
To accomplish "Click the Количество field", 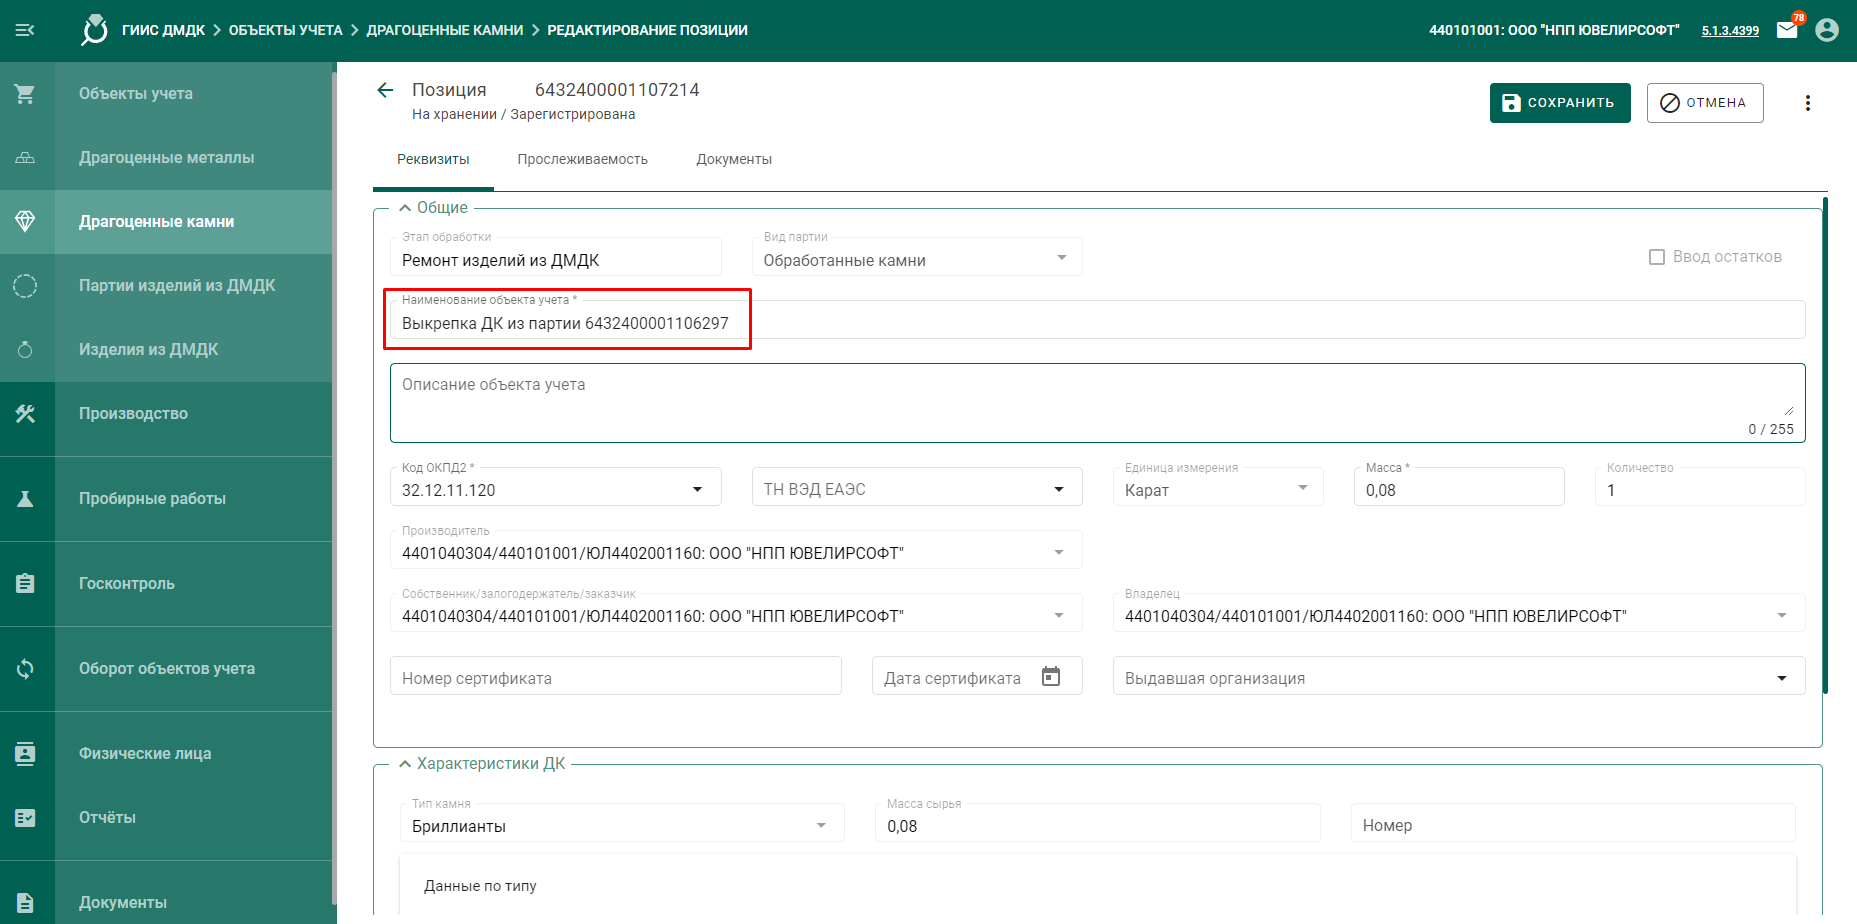I will [x=1700, y=487].
